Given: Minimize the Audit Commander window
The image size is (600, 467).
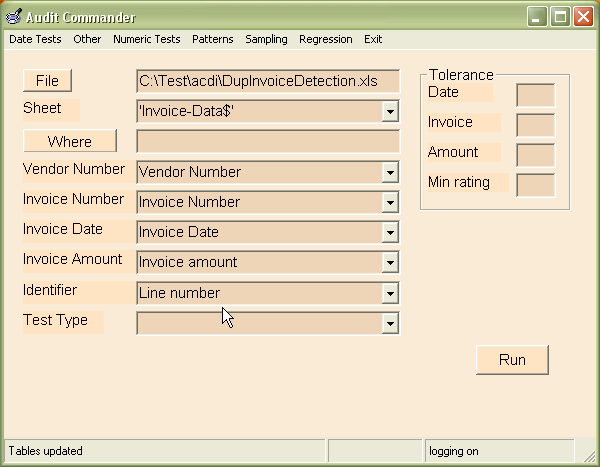Looking at the screenshot, I should click(537, 16).
